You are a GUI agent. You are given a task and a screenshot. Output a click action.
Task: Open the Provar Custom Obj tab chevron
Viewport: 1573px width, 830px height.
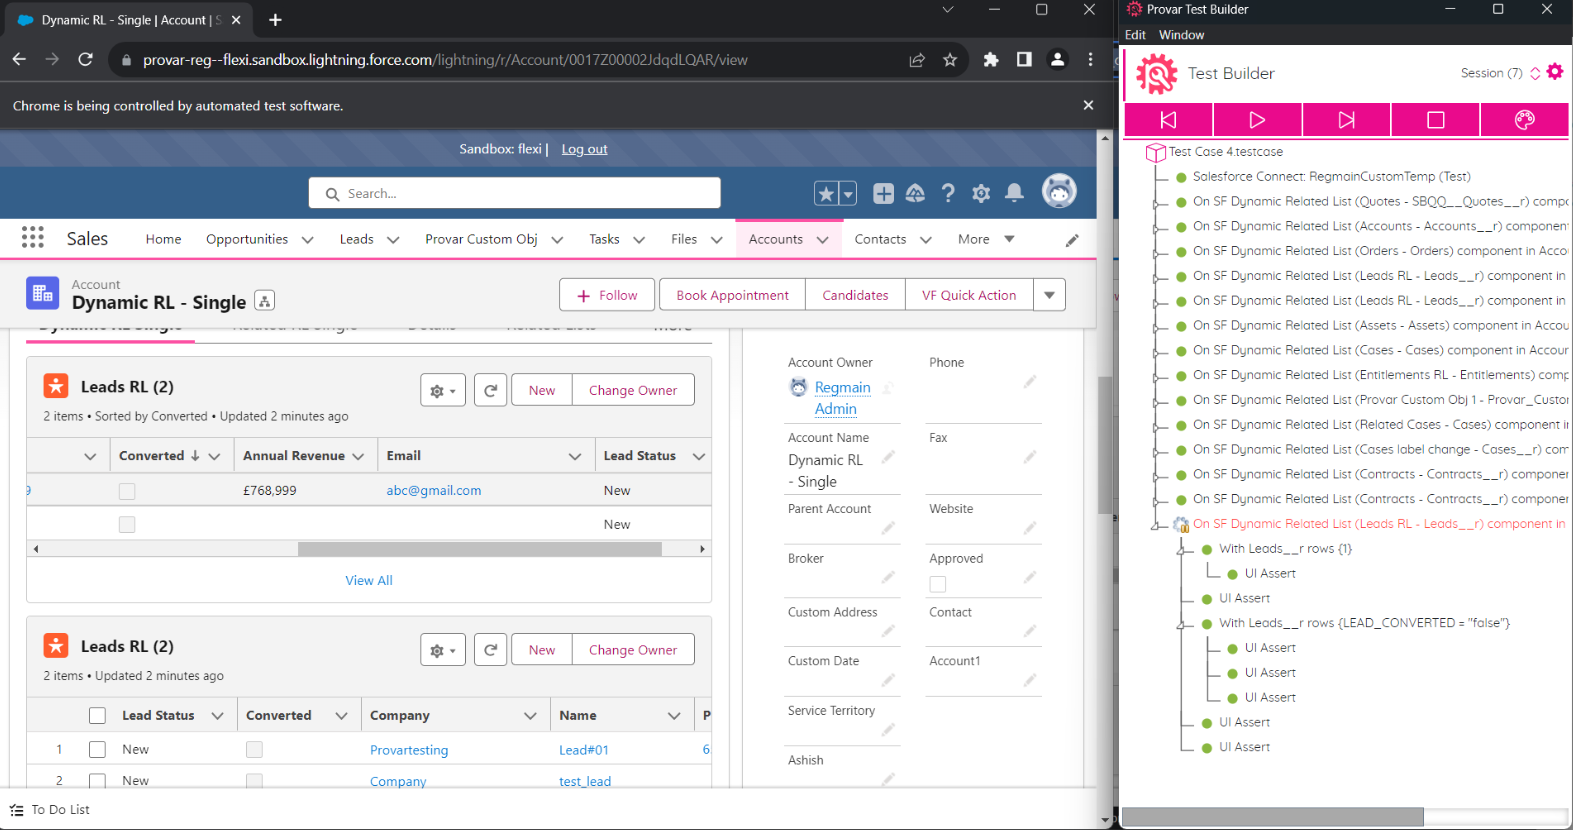(557, 240)
